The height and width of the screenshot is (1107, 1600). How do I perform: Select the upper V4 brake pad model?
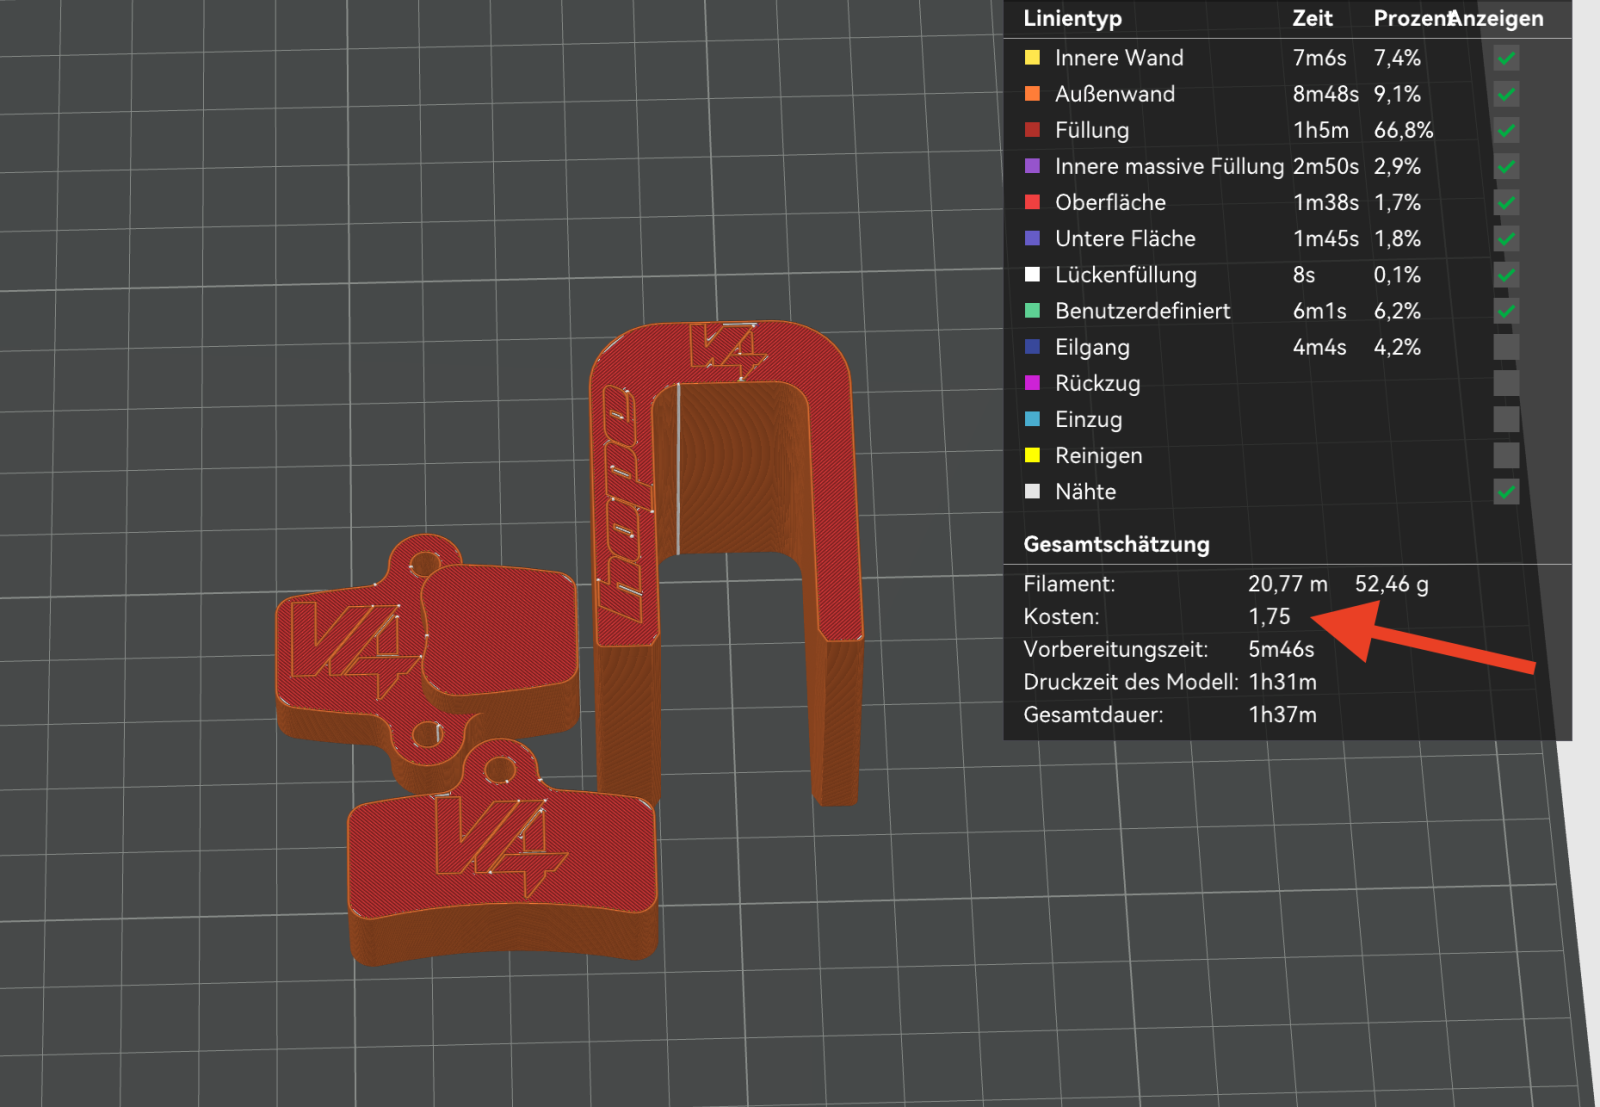click(x=350, y=650)
